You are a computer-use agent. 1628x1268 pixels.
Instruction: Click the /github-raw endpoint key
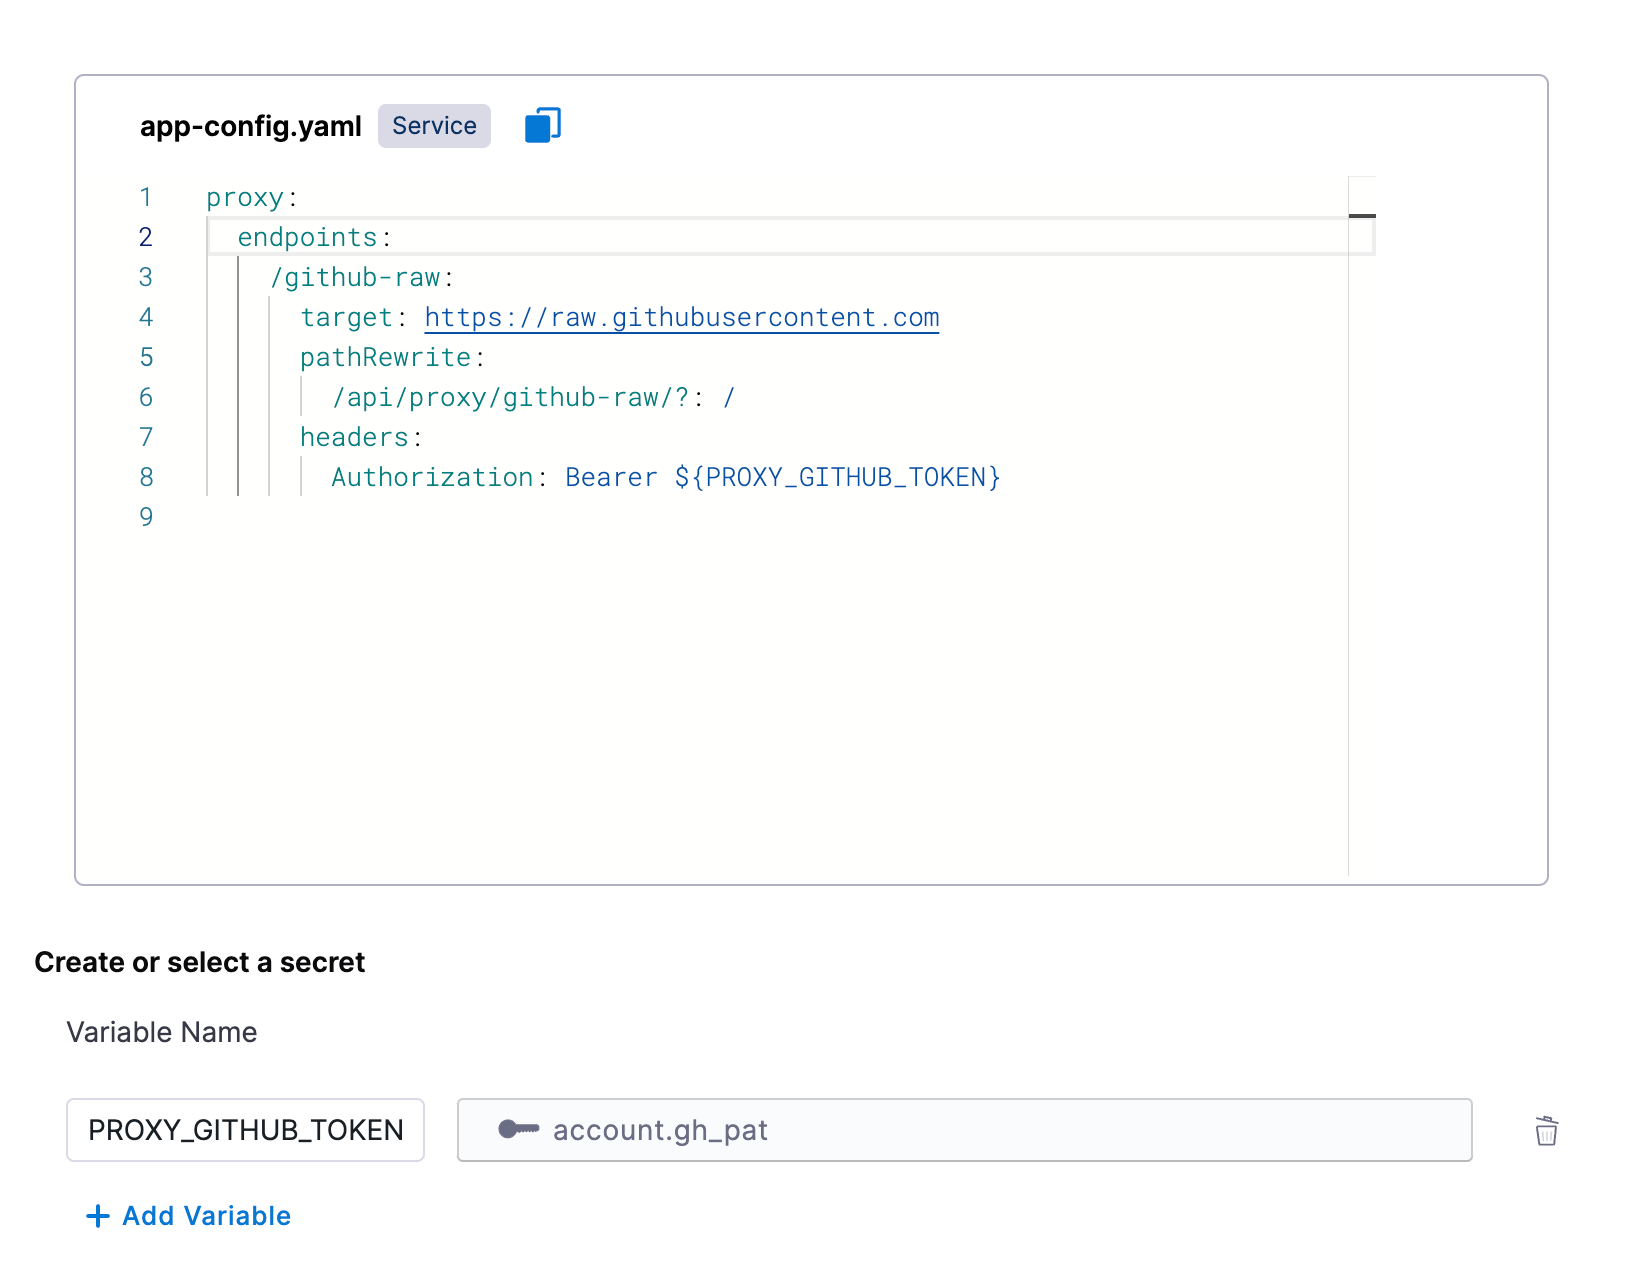tap(355, 278)
